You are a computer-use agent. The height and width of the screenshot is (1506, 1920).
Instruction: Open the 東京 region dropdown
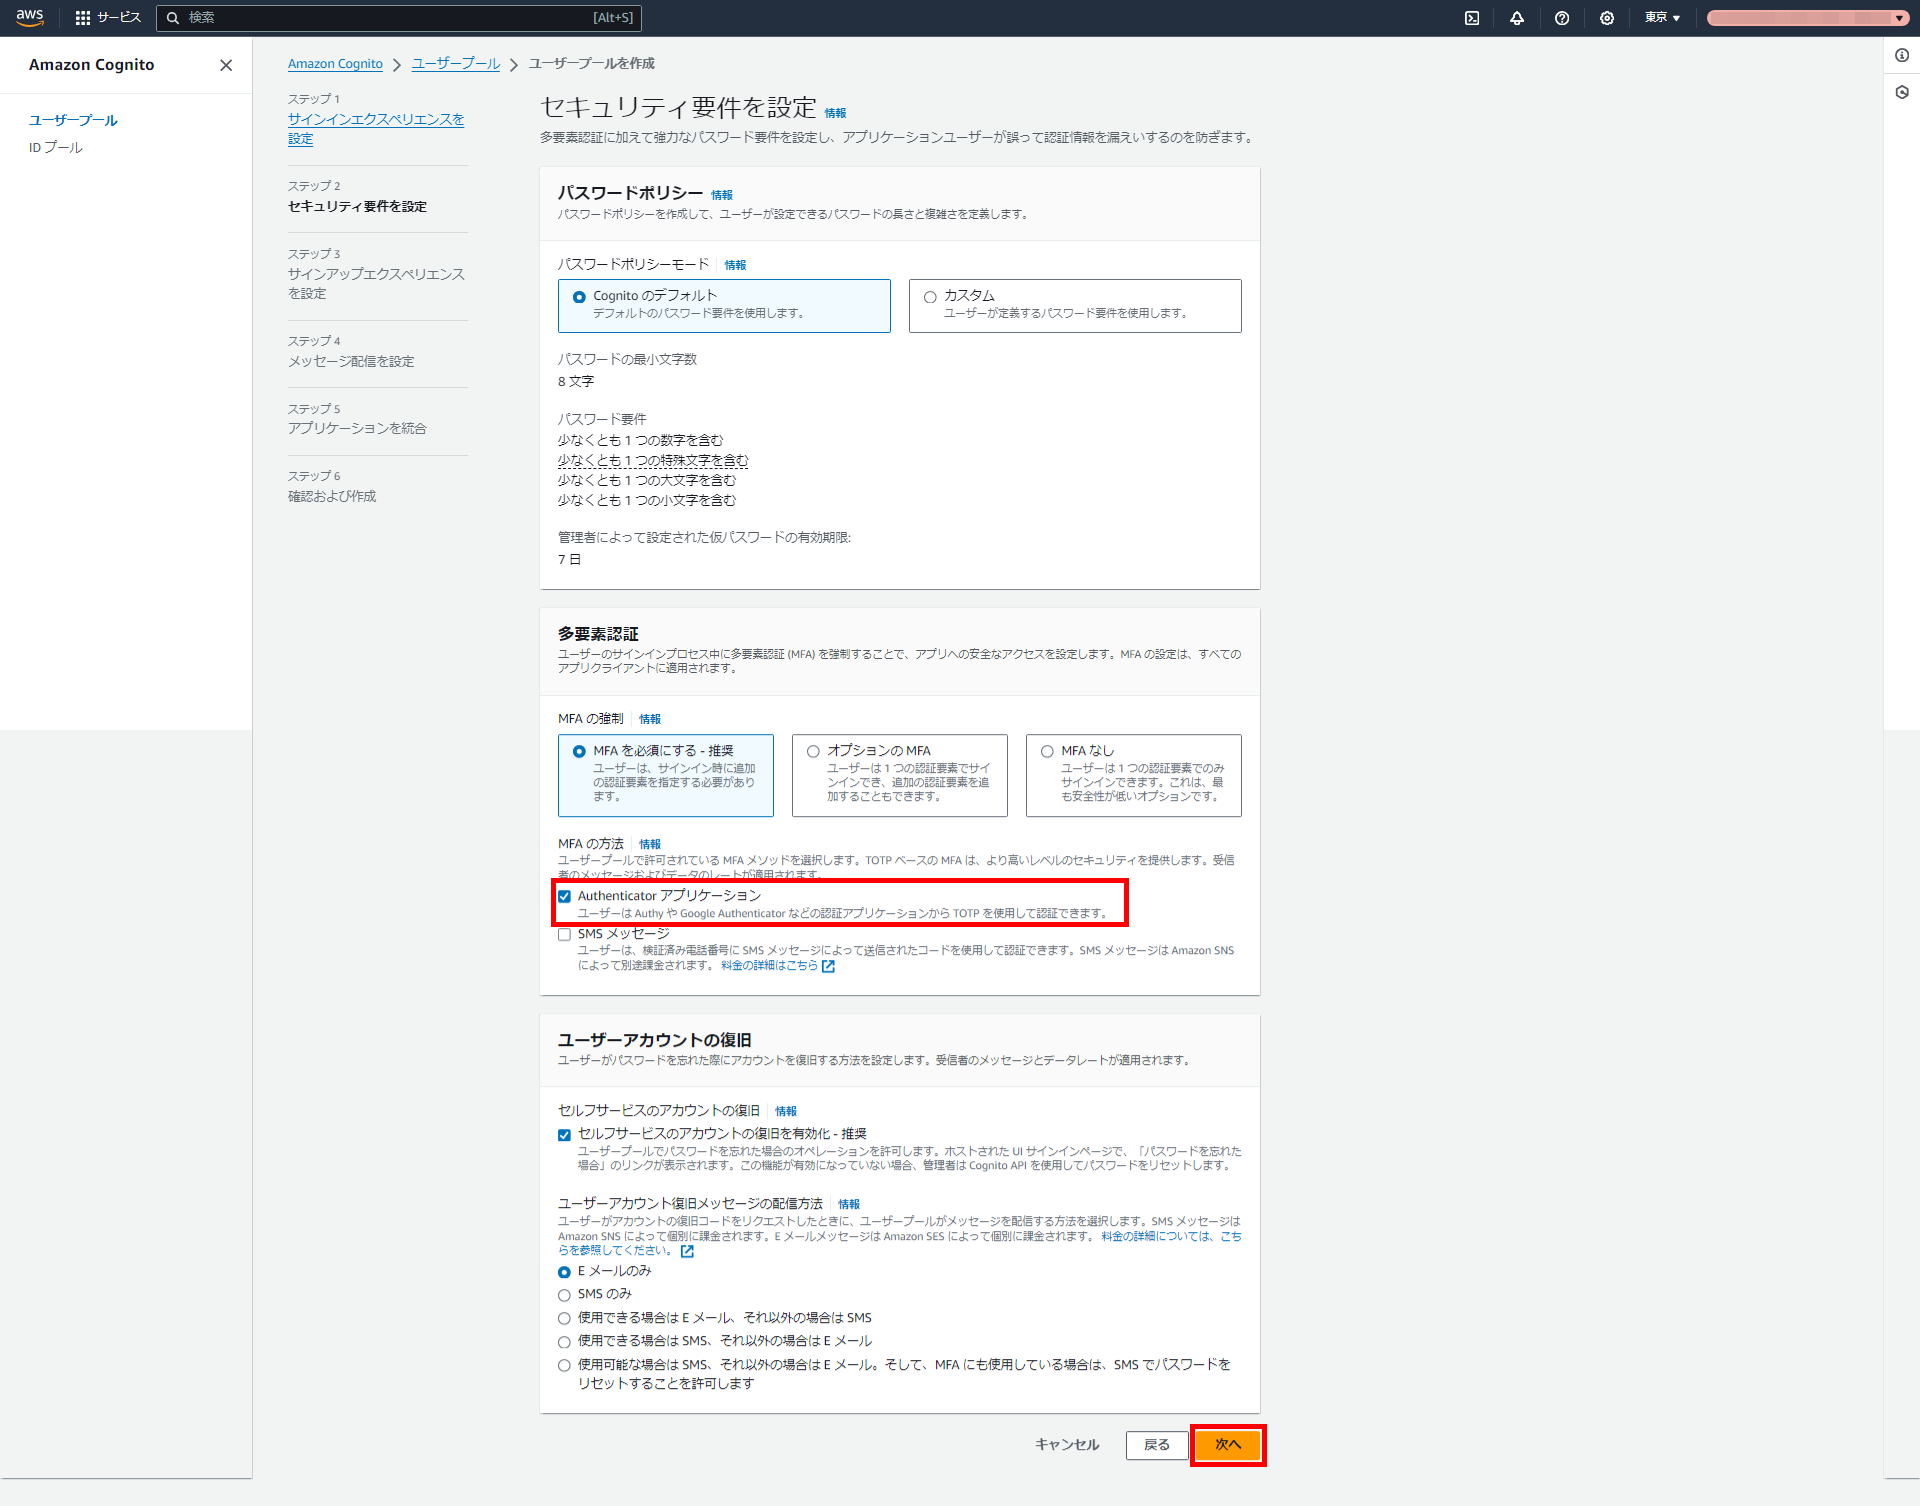[x=1660, y=17]
